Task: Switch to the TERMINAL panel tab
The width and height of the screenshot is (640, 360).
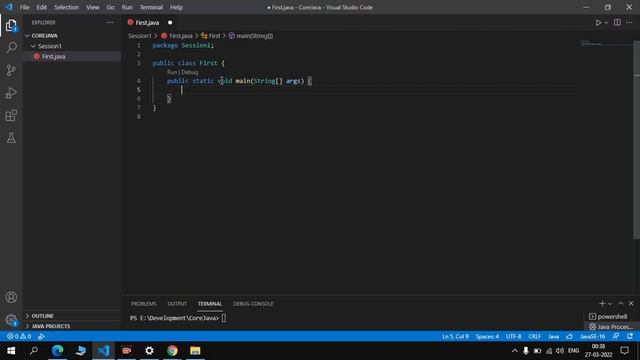Action: coord(210,304)
